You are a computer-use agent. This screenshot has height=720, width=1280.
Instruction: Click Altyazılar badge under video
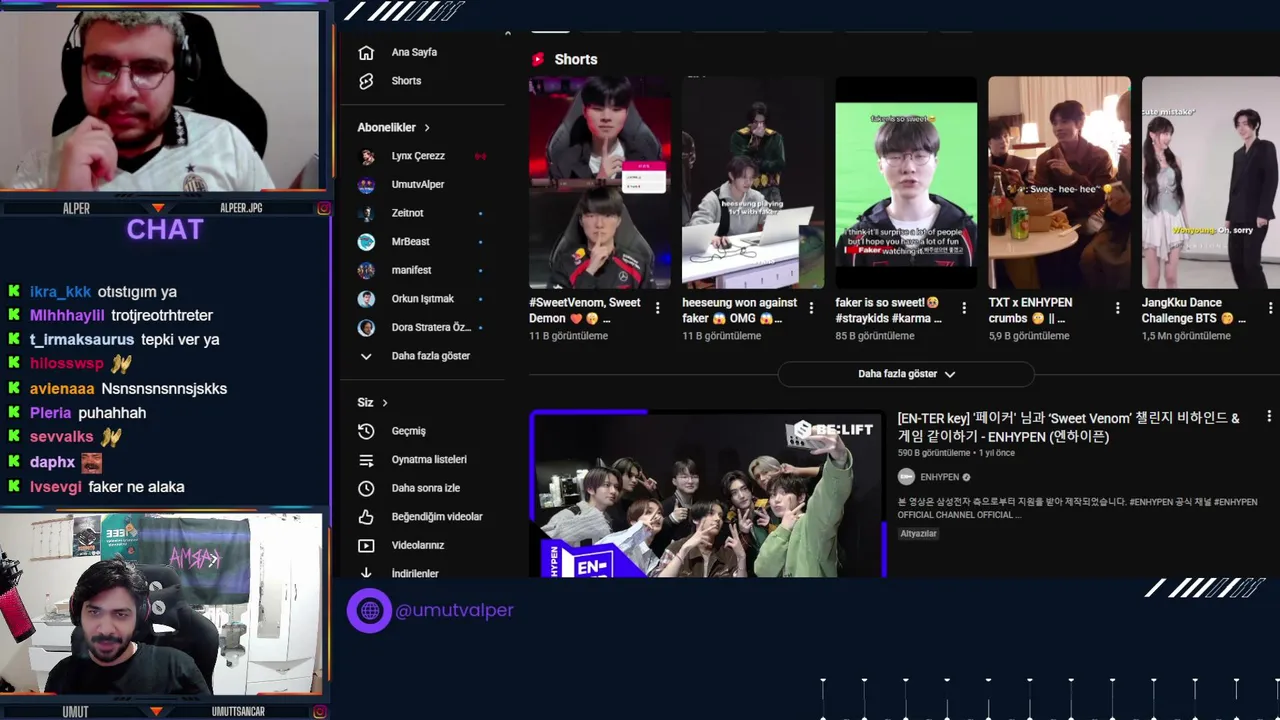pos(918,534)
